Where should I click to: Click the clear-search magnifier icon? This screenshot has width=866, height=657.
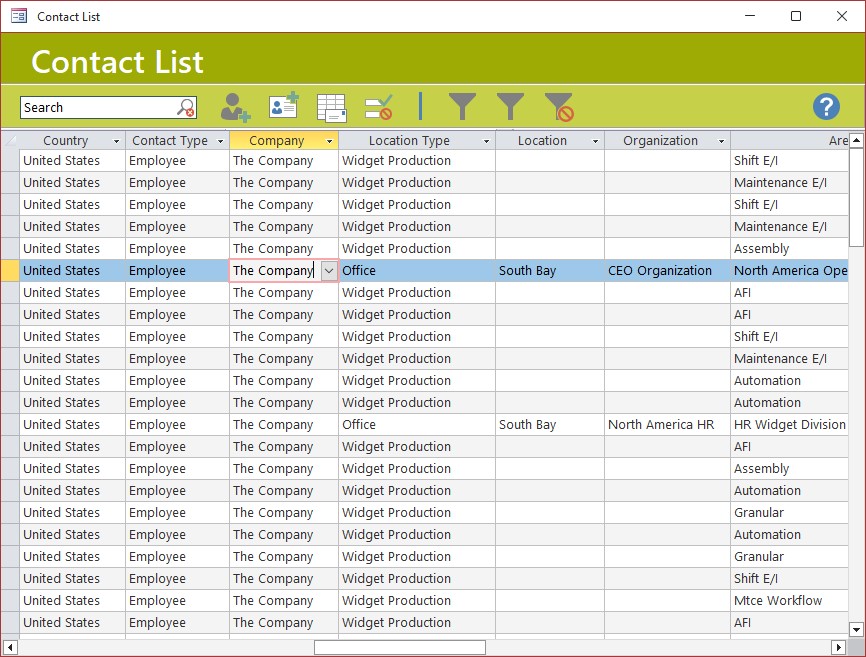[x=186, y=107]
